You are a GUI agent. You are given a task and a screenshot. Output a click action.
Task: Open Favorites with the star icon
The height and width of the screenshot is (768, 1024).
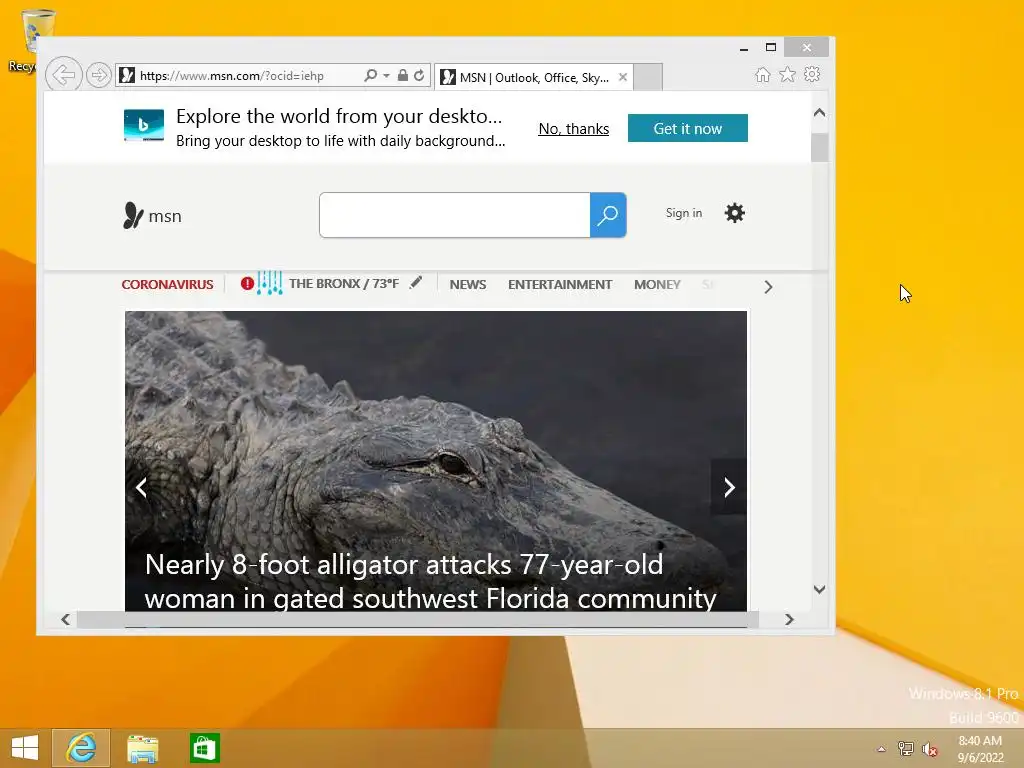pos(788,75)
